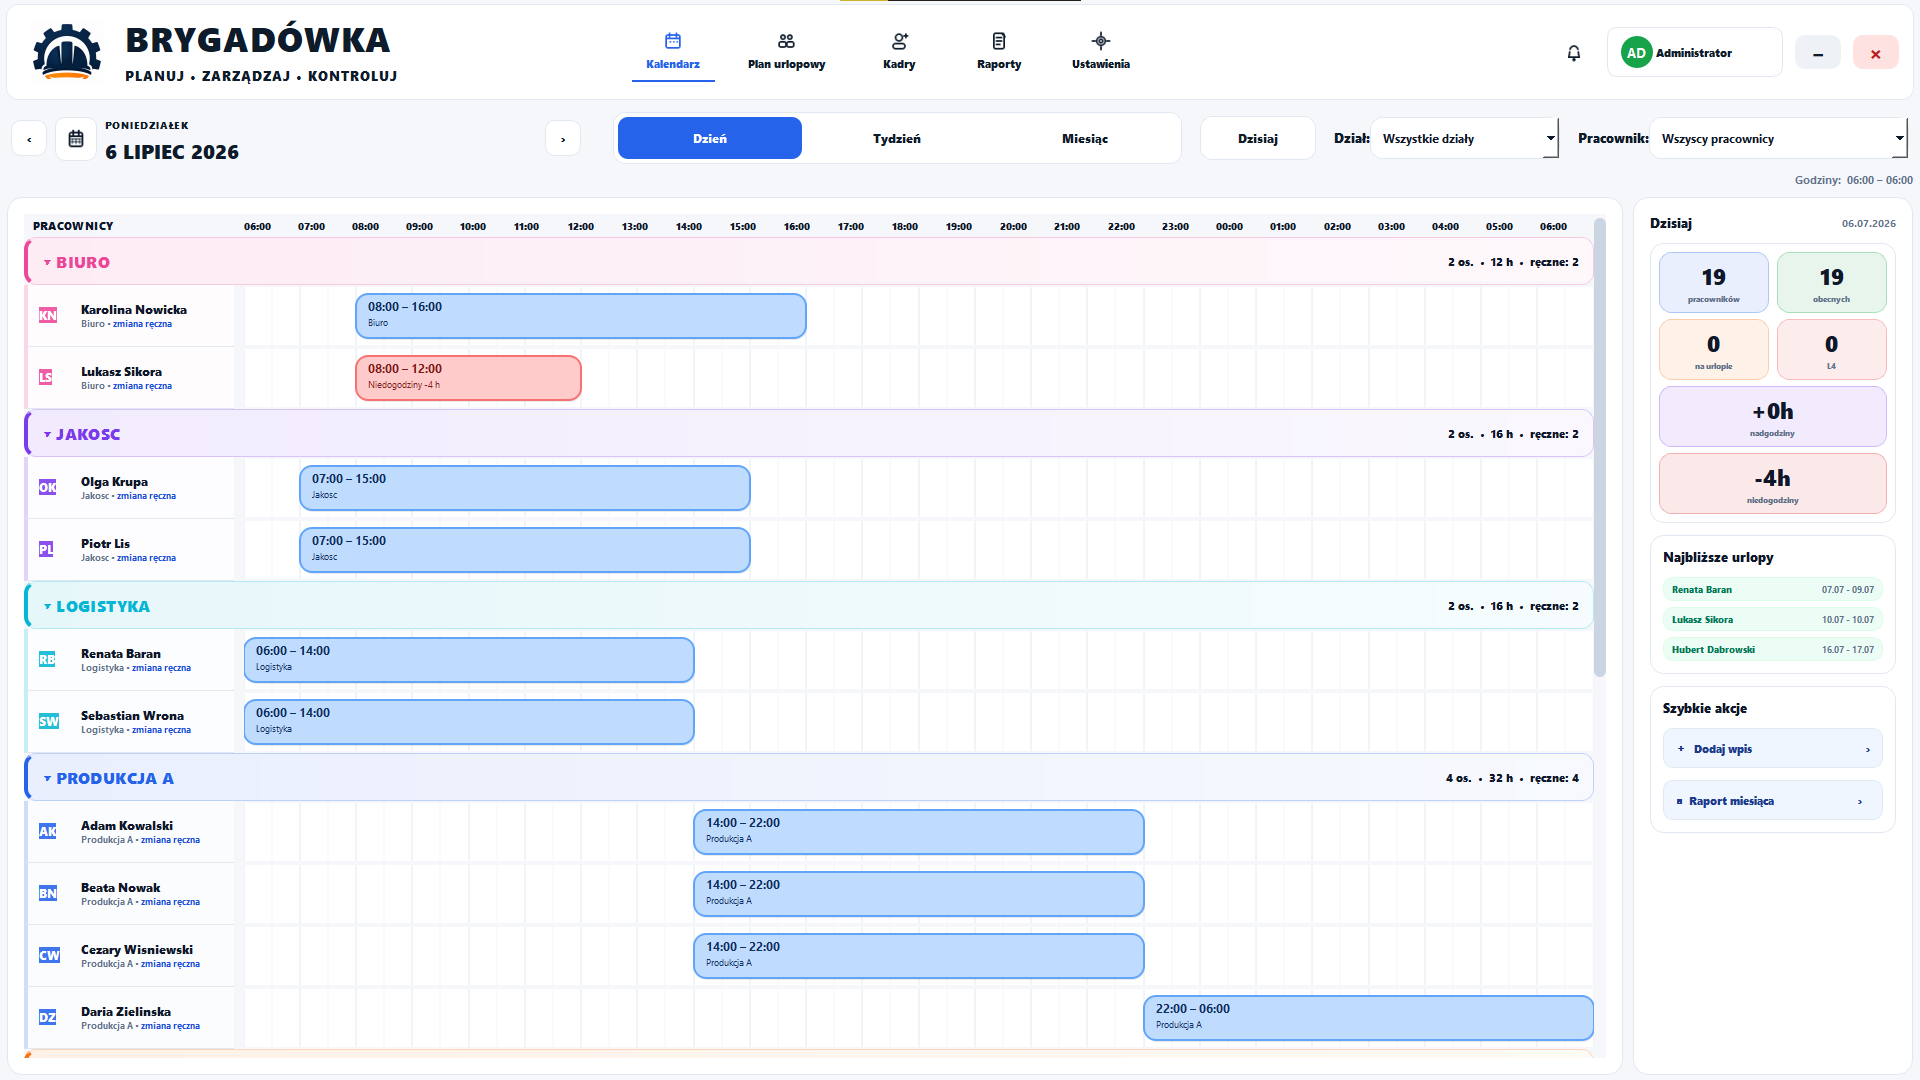Click the Brygadówka gear logo
The width and height of the screenshot is (1920, 1080).
(x=67, y=52)
